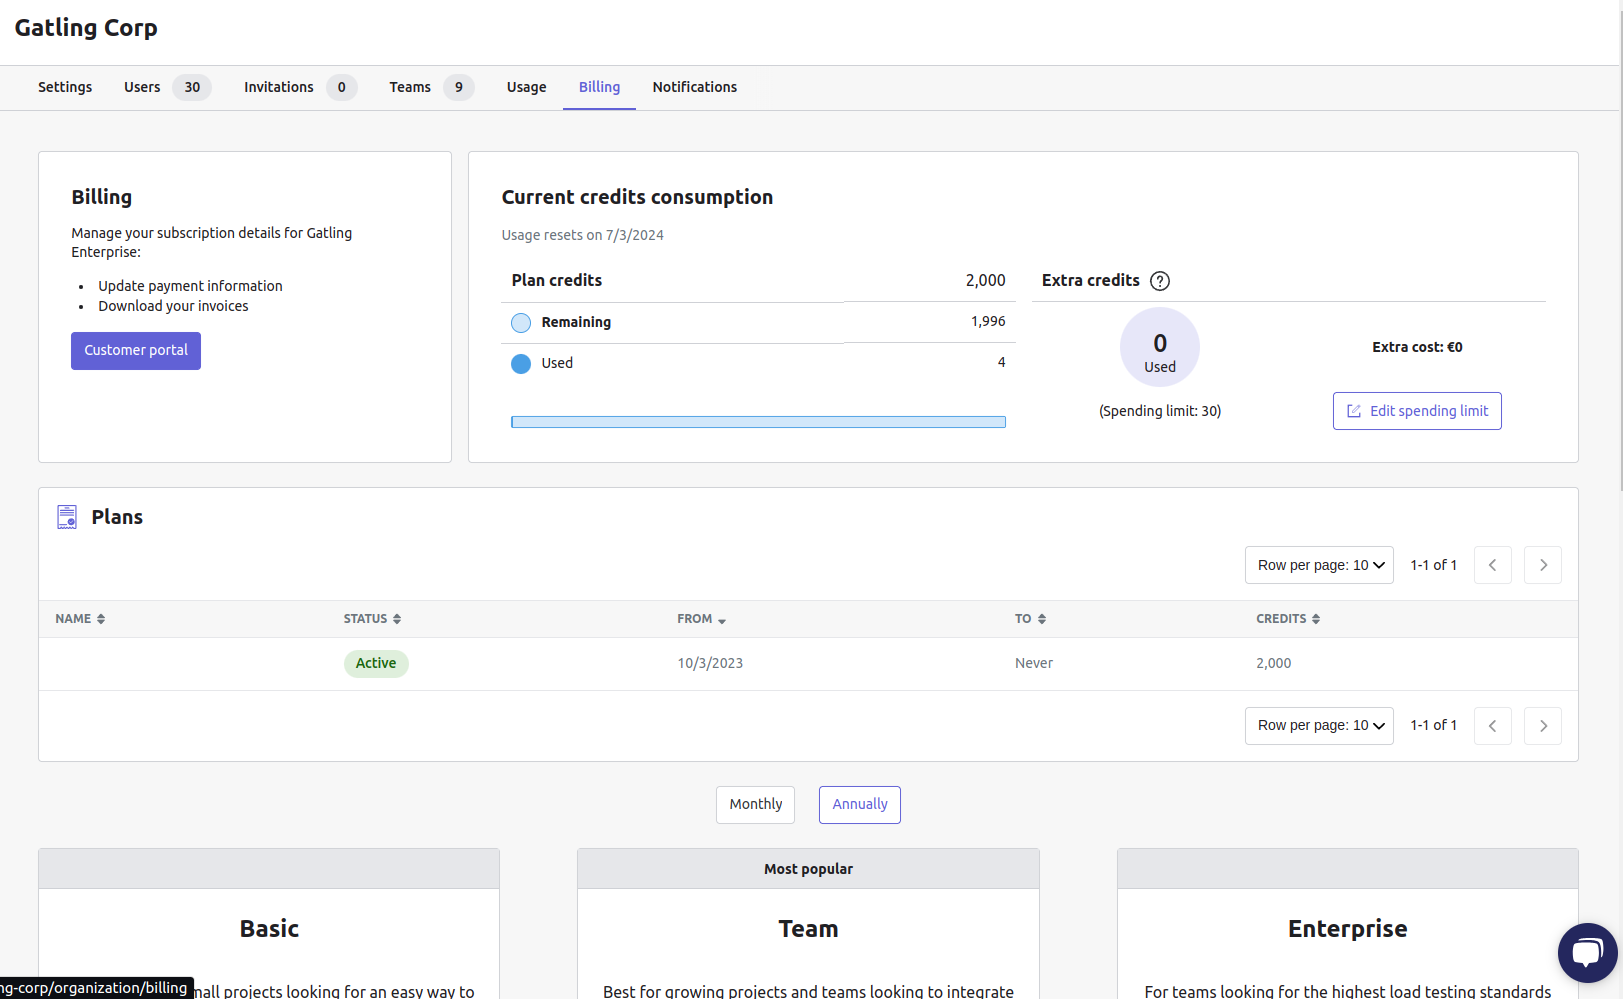Screen dimensions: 1623x999
Task: Switch pricing to Annually billing
Action: [859, 805]
